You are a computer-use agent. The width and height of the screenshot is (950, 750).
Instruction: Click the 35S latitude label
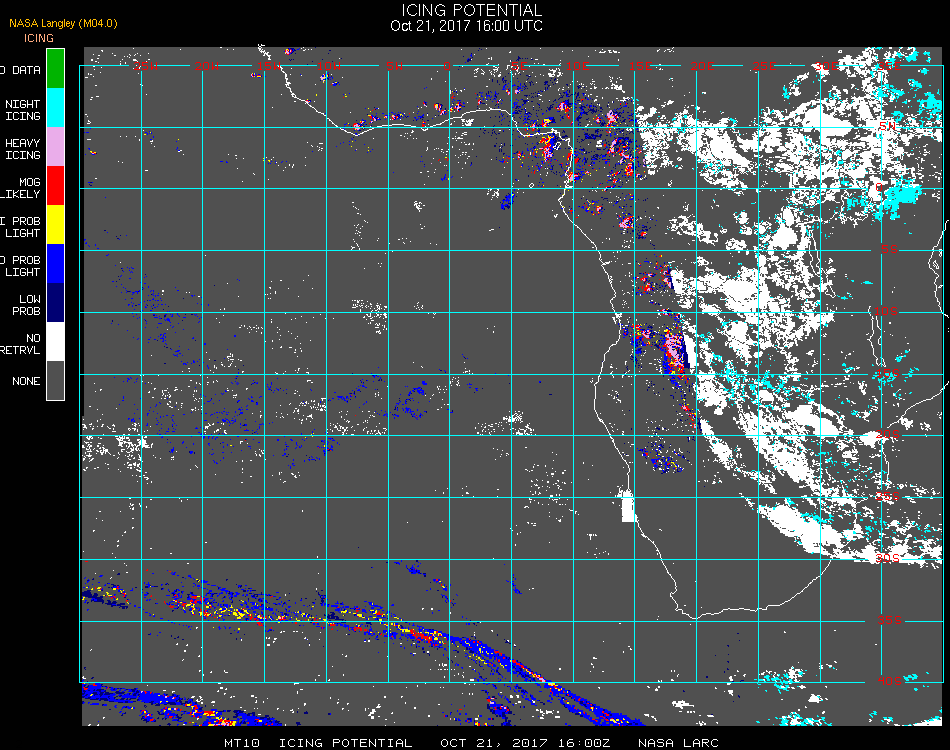[889, 620]
